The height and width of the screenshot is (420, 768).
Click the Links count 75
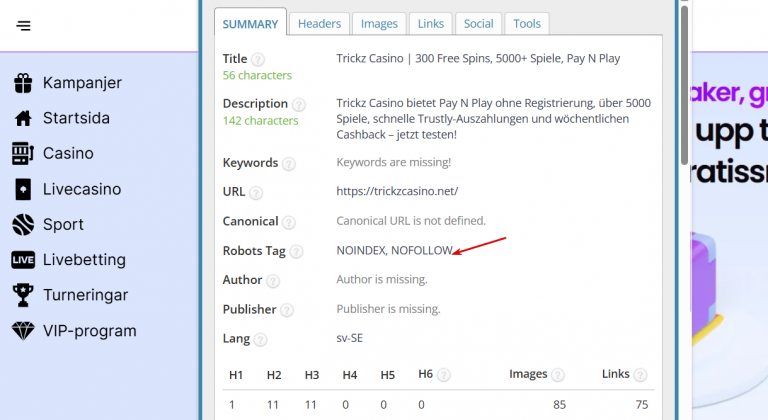coord(642,405)
